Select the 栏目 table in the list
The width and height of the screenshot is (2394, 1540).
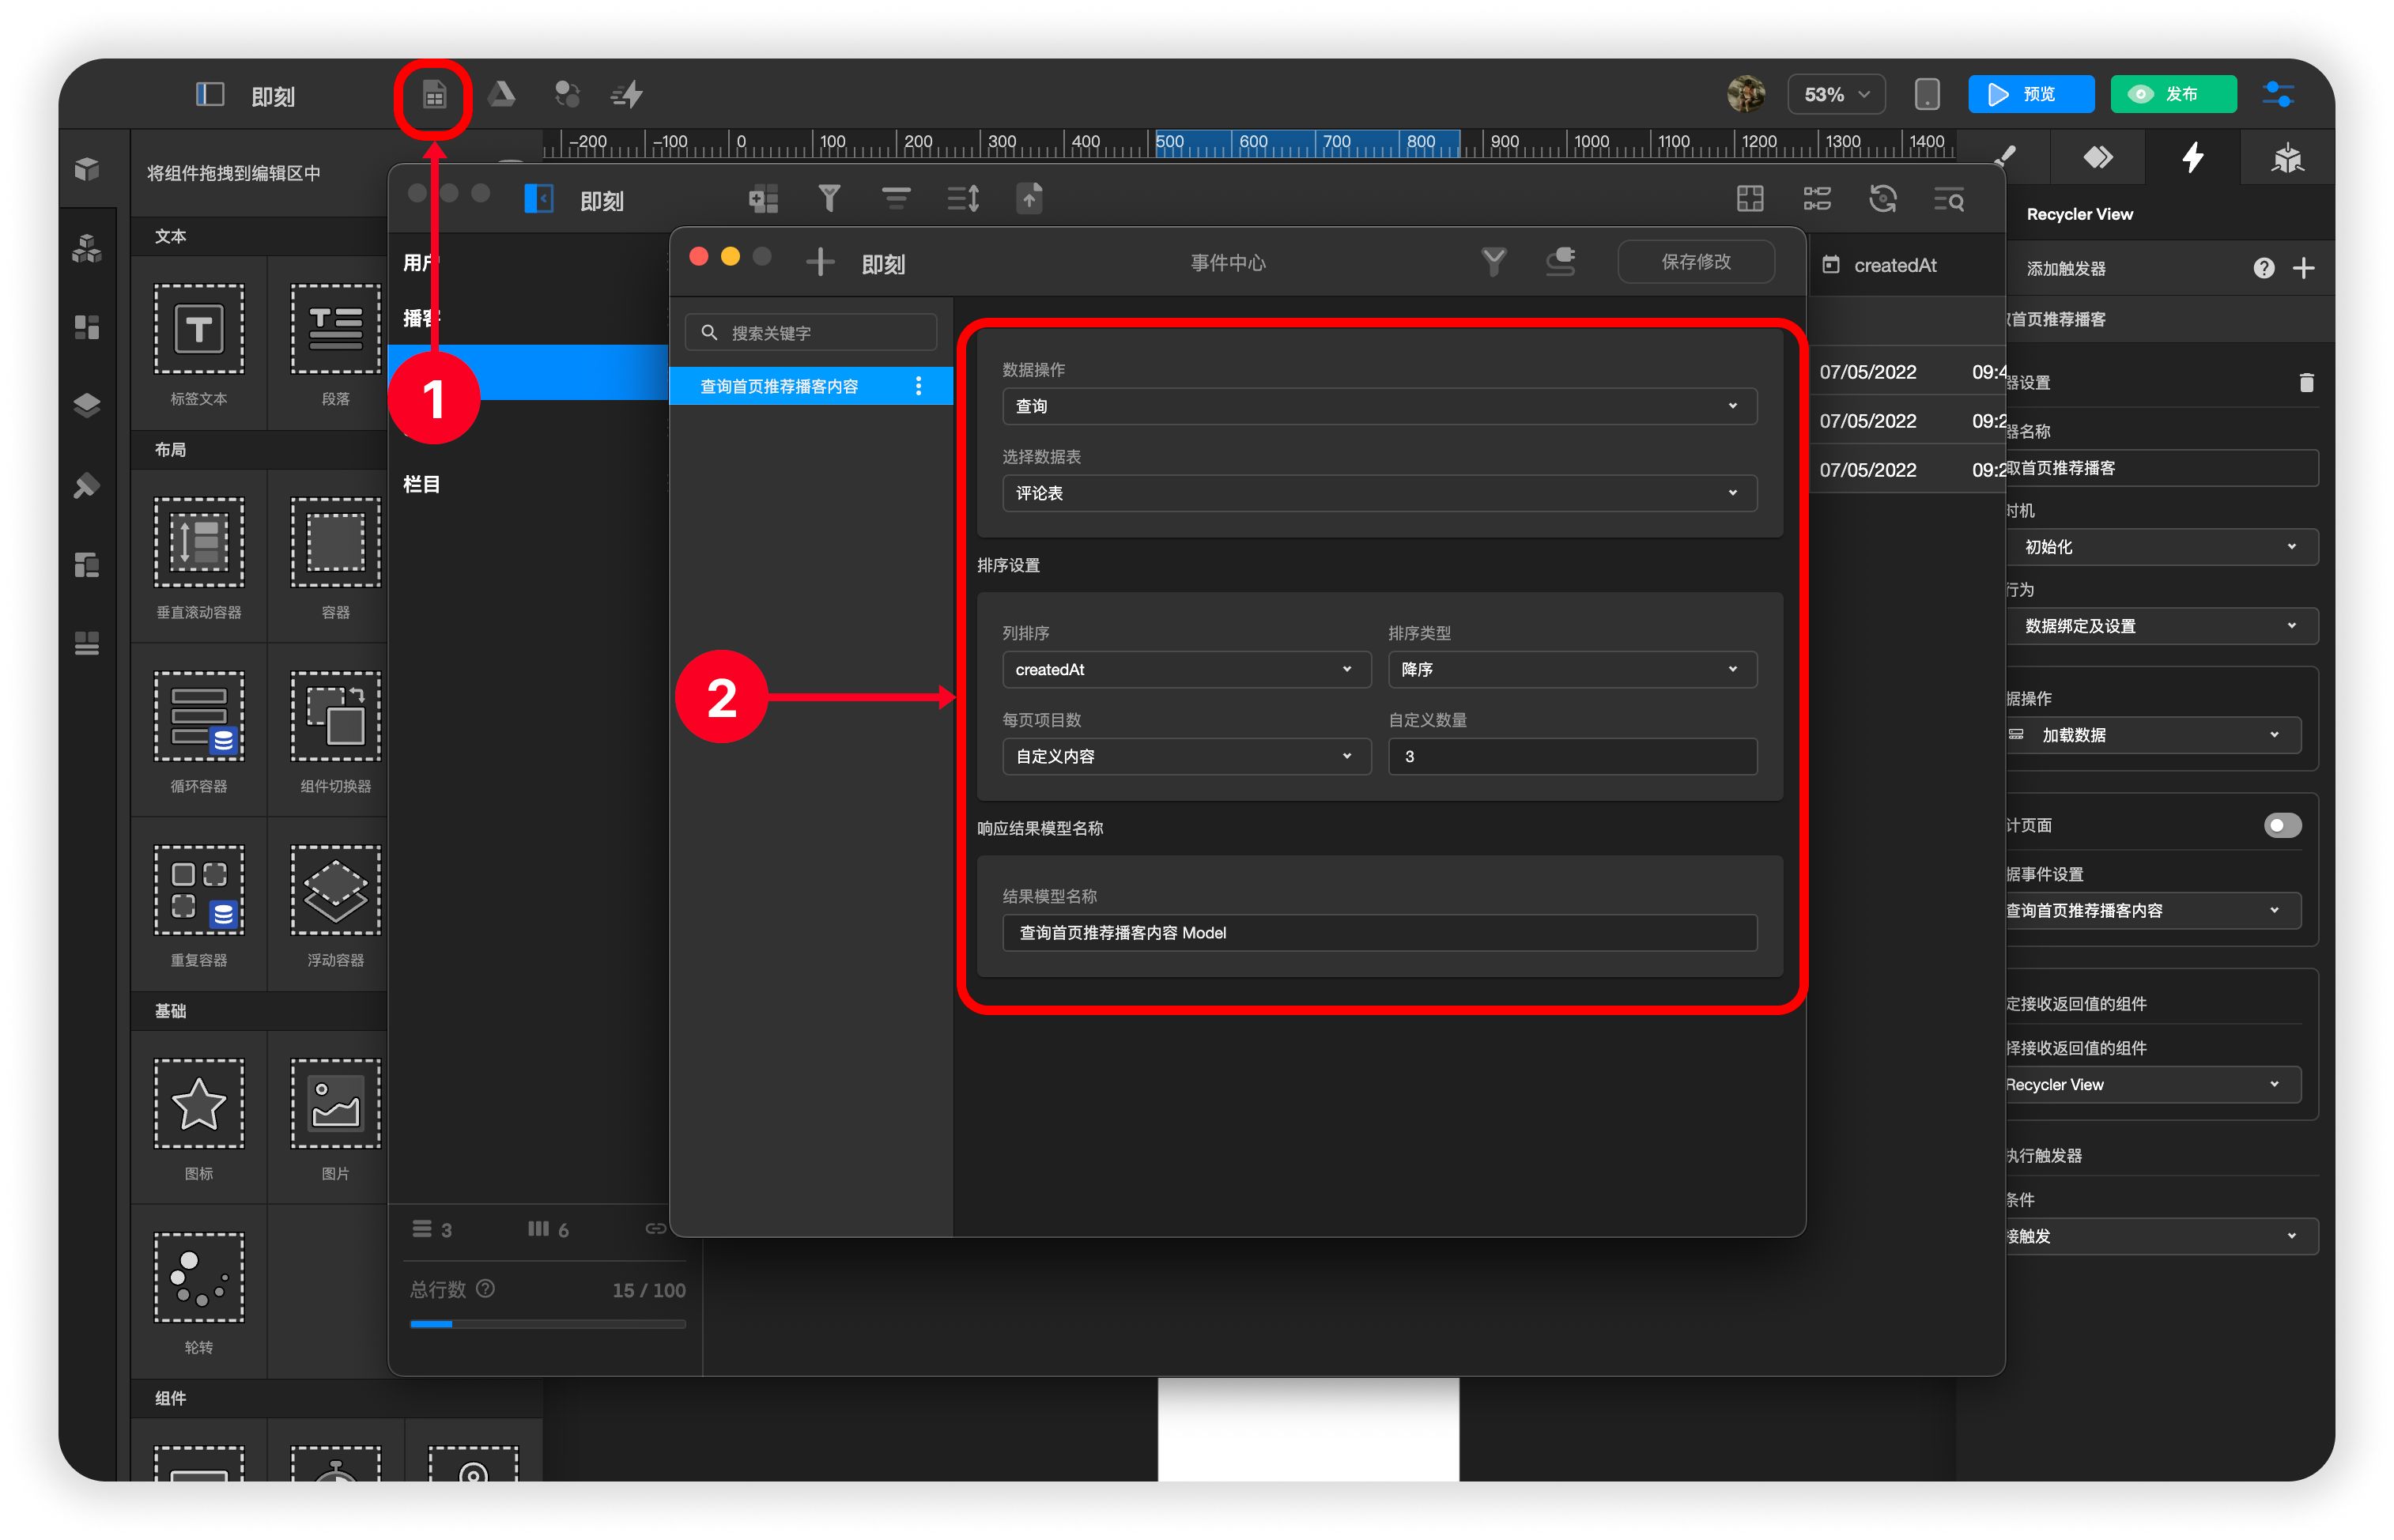(422, 484)
